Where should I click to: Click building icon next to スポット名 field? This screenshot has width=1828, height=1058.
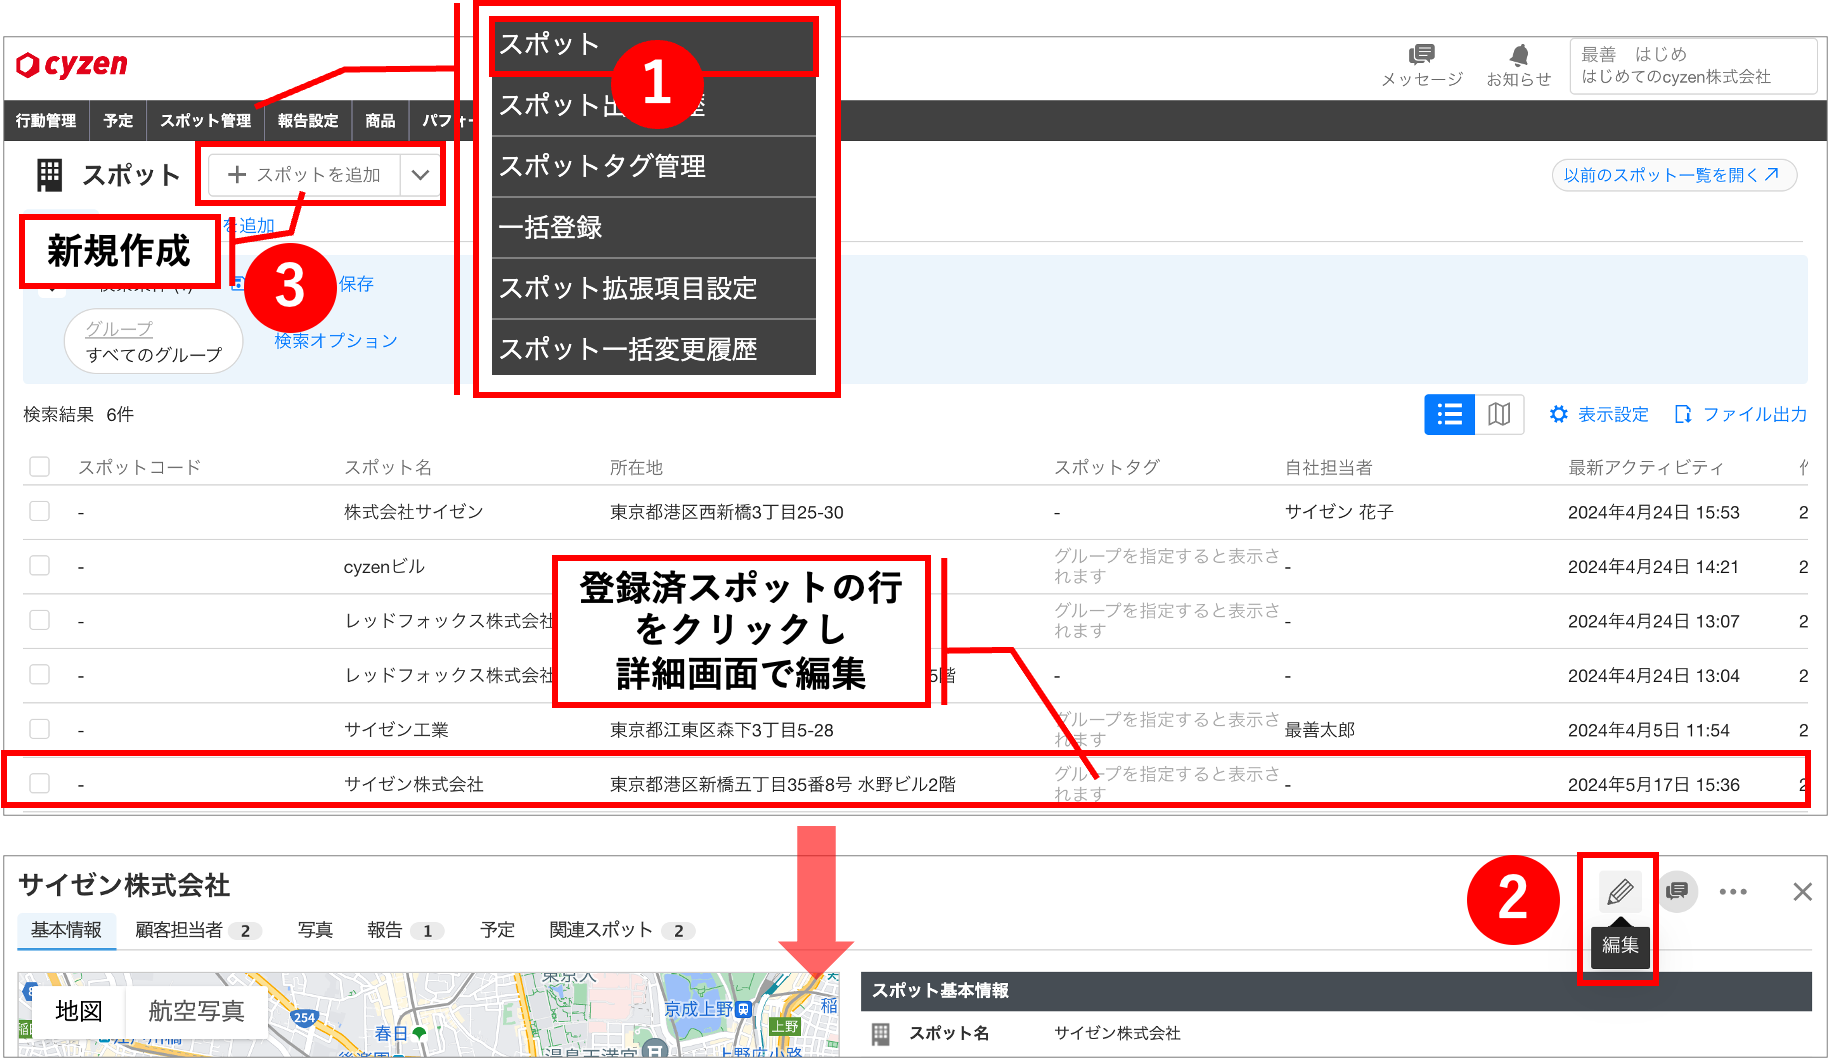[x=880, y=1033]
